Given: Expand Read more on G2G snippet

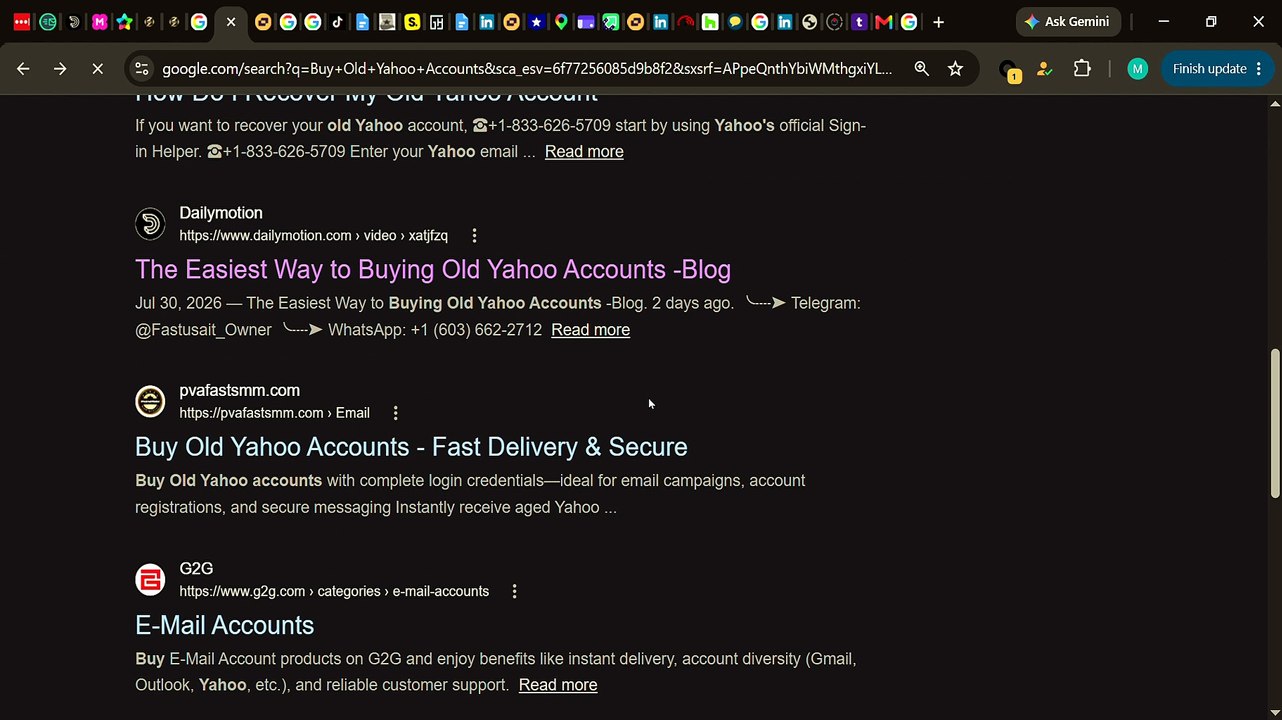Looking at the screenshot, I should 558,685.
